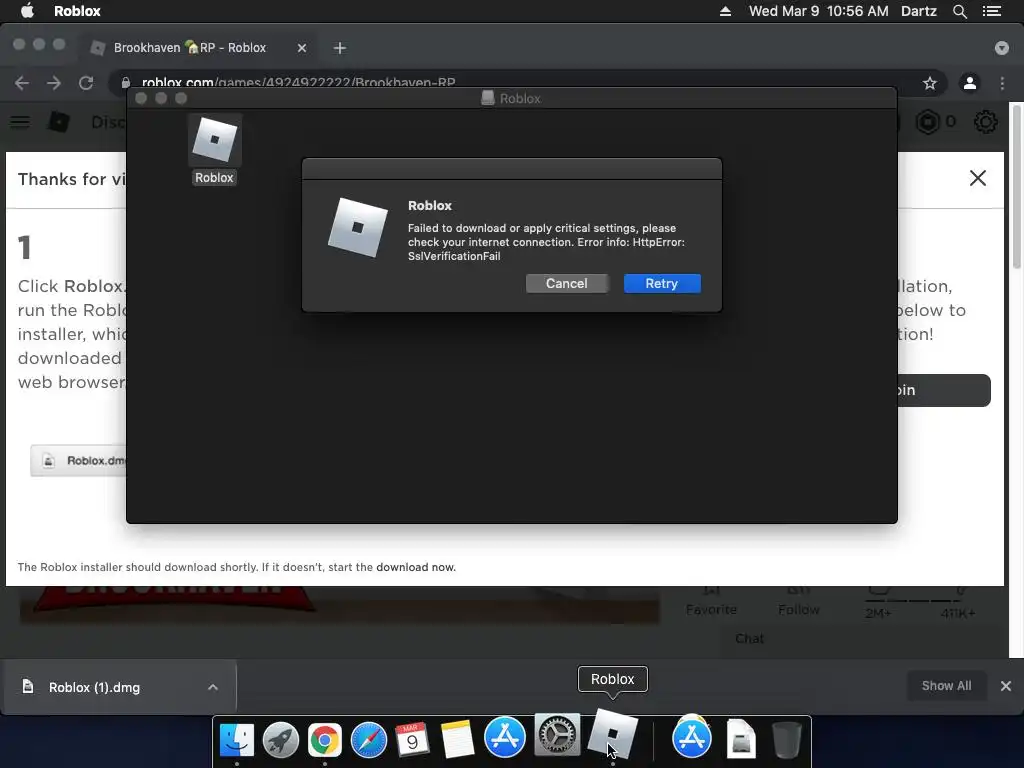Open Launchpad from the dock
Image resolution: width=1024 pixels, height=768 pixels.
pos(281,739)
